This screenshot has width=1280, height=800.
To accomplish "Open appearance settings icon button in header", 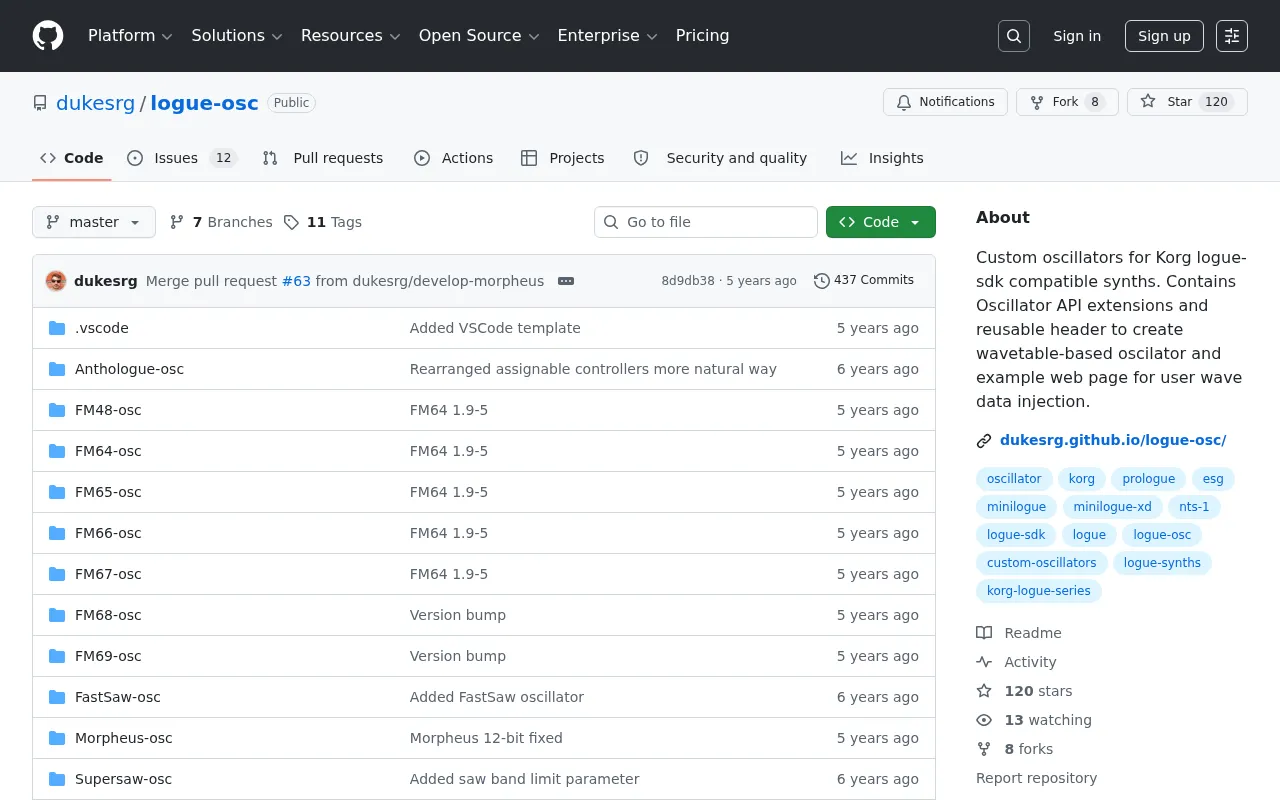I will 1232,36.
